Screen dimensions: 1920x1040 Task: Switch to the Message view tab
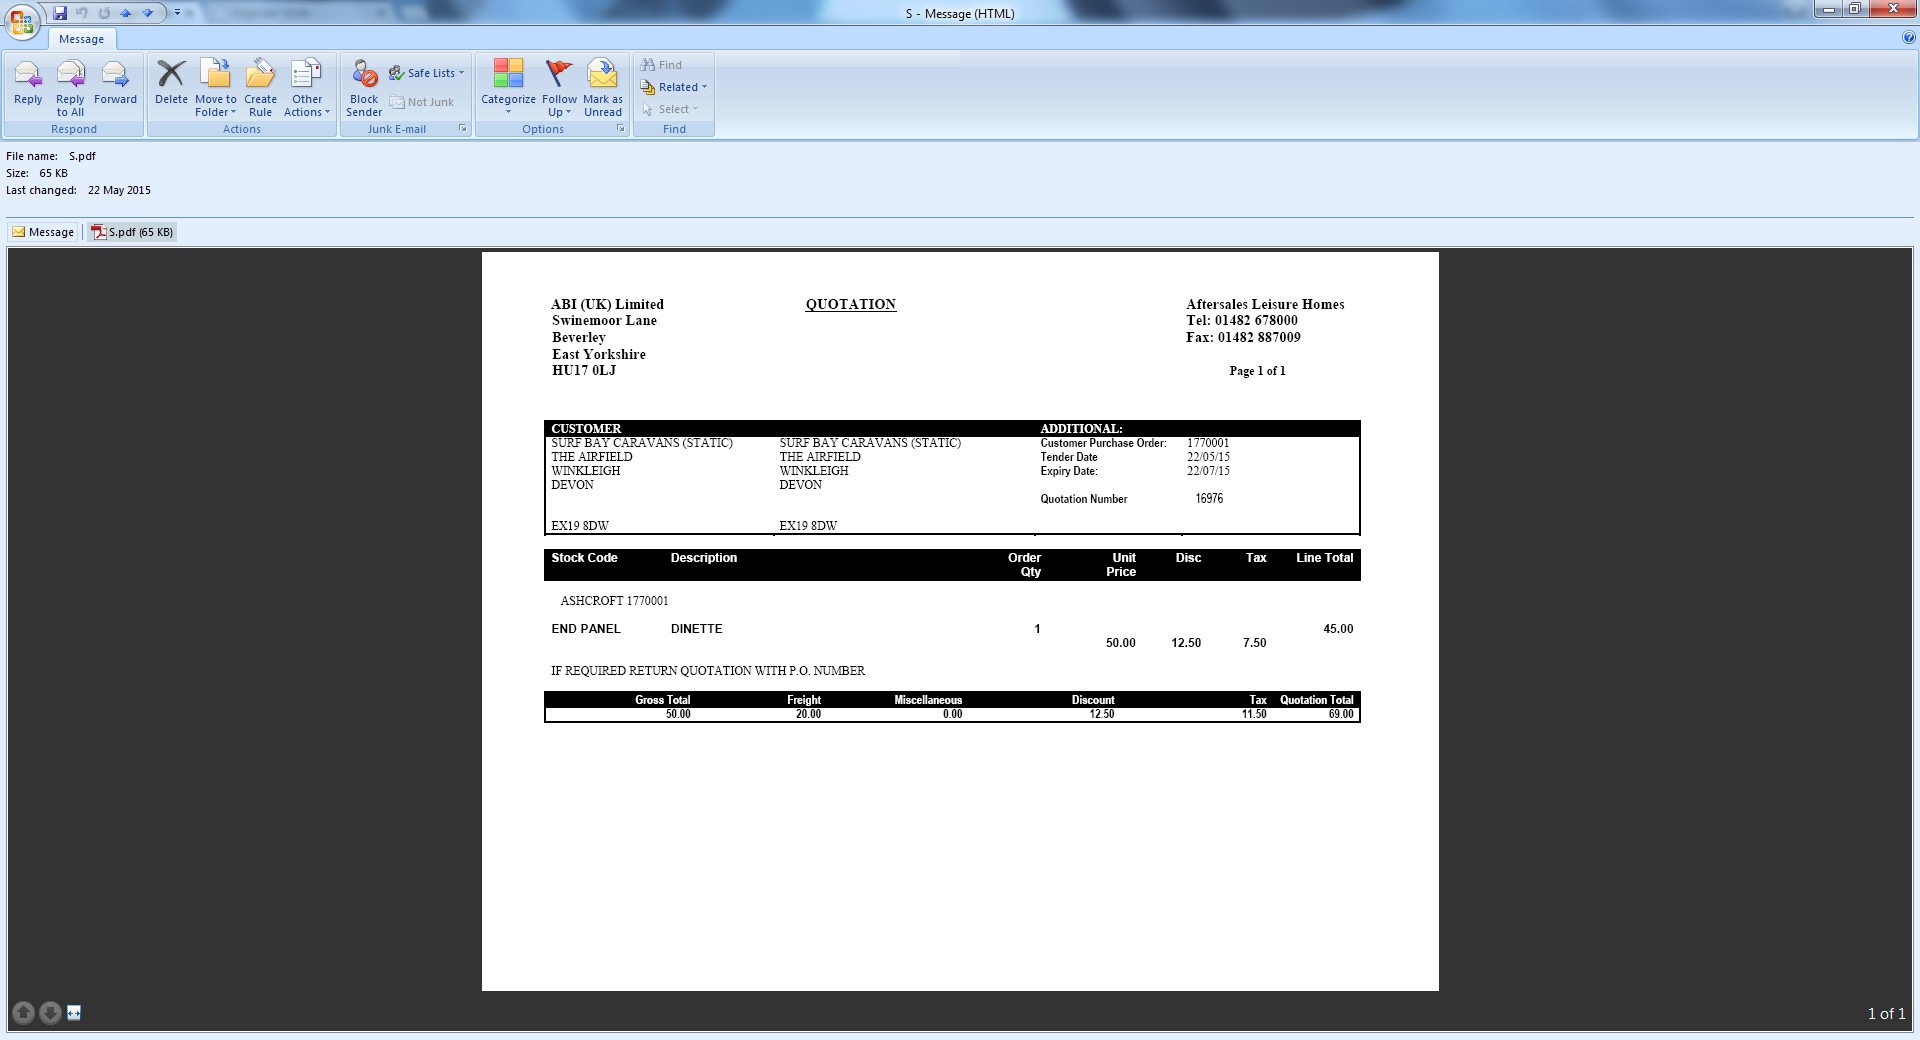click(x=43, y=232)
